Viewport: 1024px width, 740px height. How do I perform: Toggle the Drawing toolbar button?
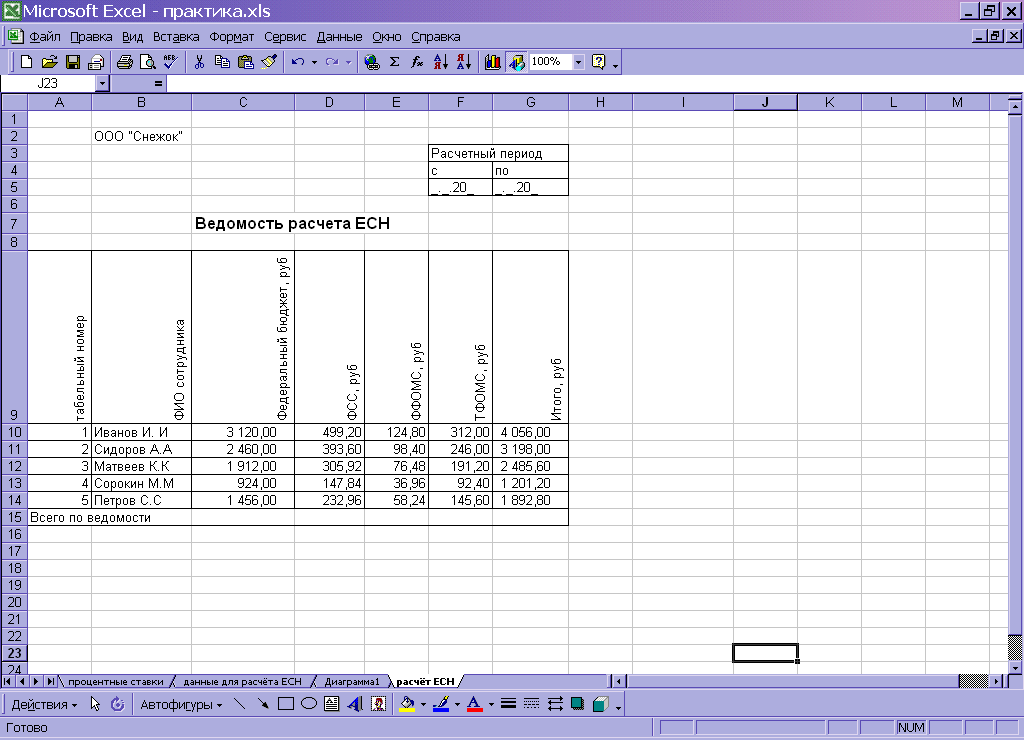[517, 62]
